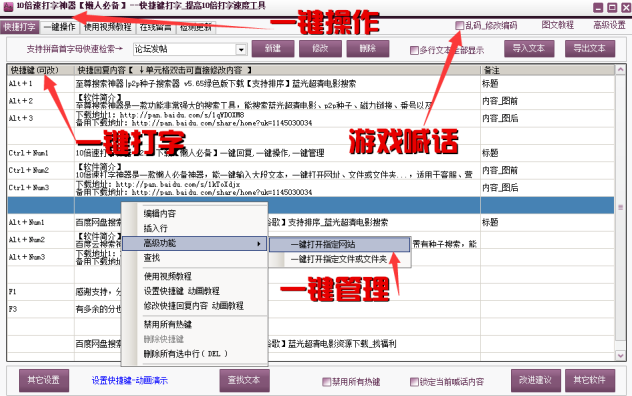Open the 在线留言 tab
Screen dimensions: 632x396
(156, 27)
